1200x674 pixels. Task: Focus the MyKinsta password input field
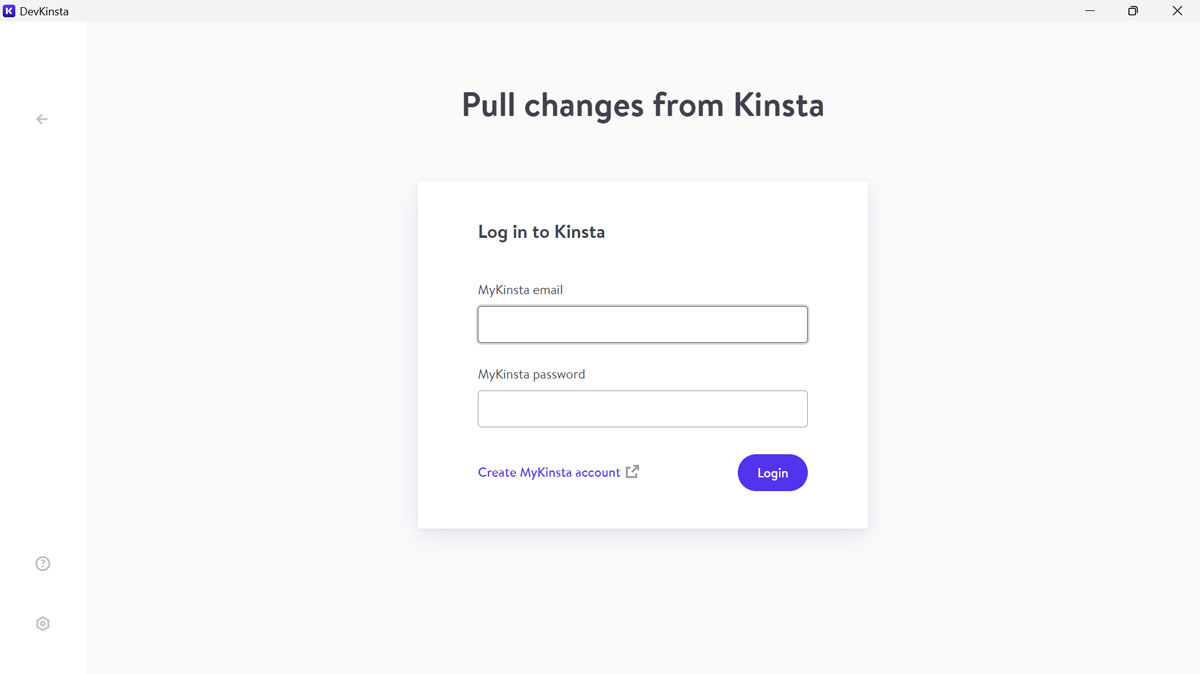[x=642, y=409]
